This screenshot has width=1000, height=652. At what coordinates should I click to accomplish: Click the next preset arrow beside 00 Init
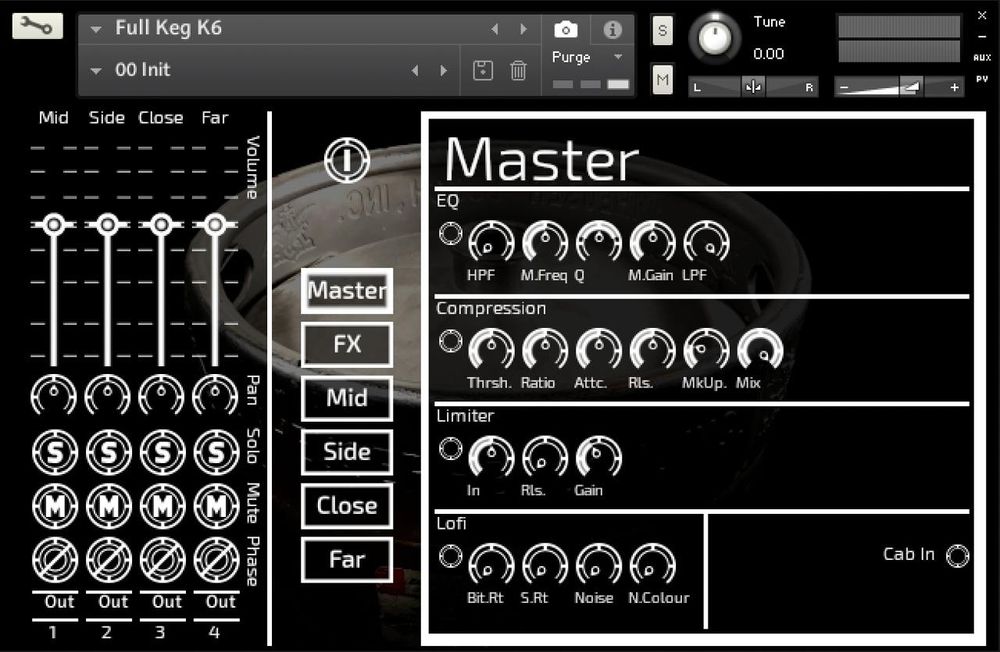pos(444,71)
